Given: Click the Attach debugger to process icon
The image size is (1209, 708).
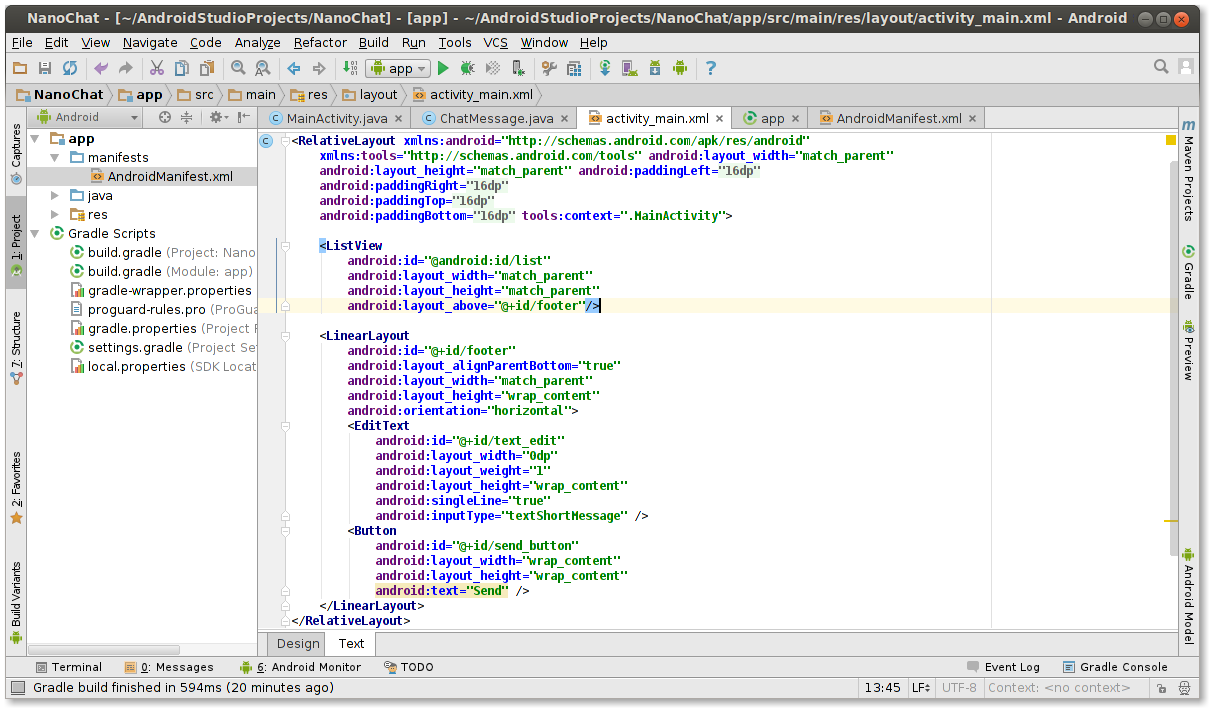Looking at the screenshot, I should 518,68.
